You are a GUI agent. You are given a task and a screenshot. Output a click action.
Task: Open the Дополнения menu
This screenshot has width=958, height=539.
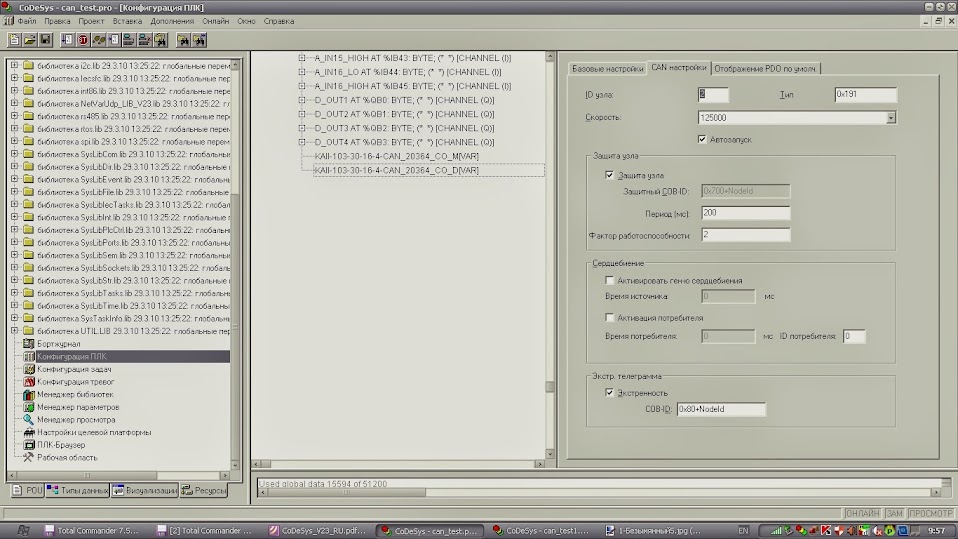(x=172, y=21)
